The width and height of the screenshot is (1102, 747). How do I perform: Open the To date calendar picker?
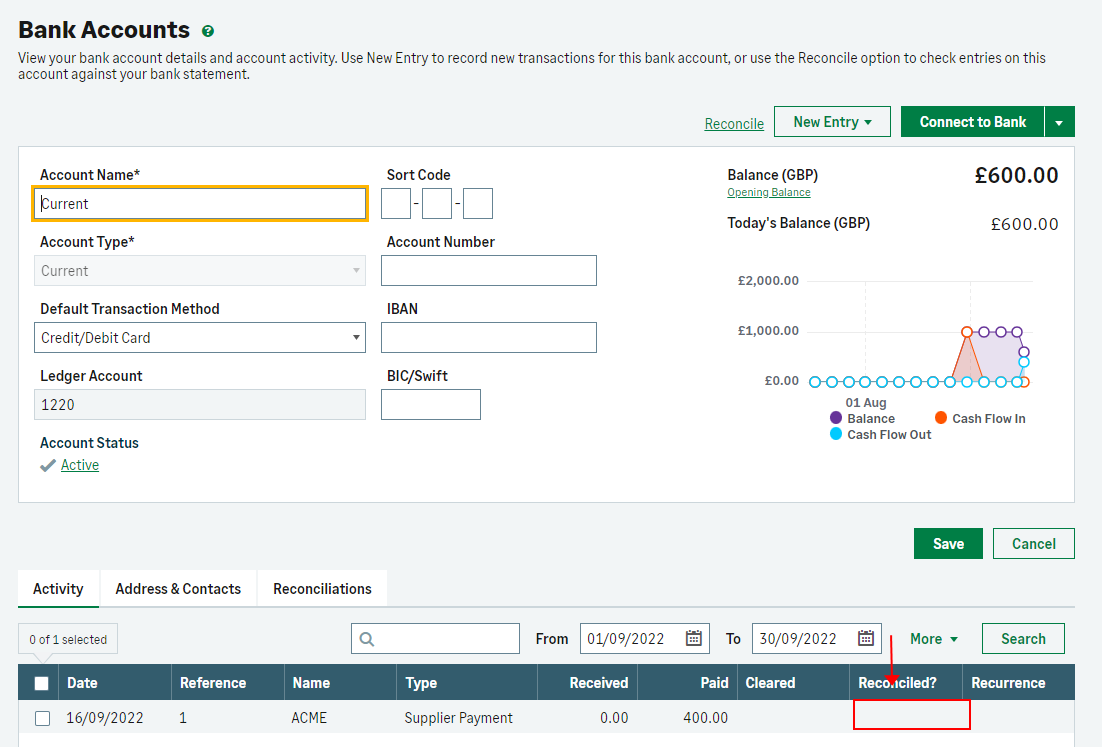(x=866, y=639)
